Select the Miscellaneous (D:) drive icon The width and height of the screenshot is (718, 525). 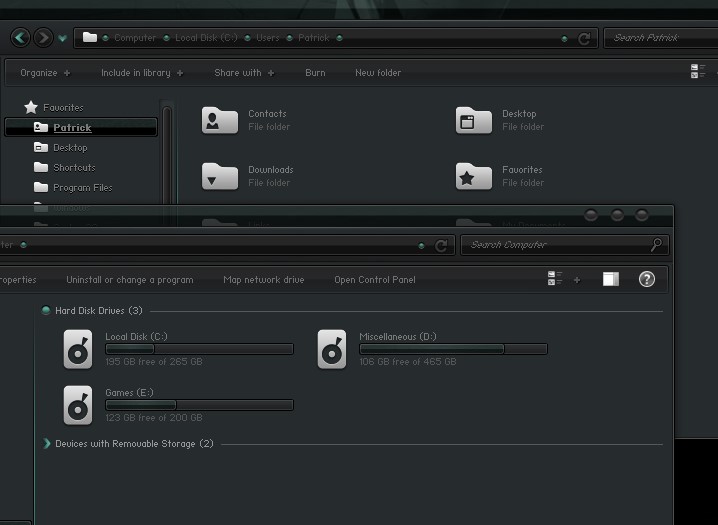[332, 349]
